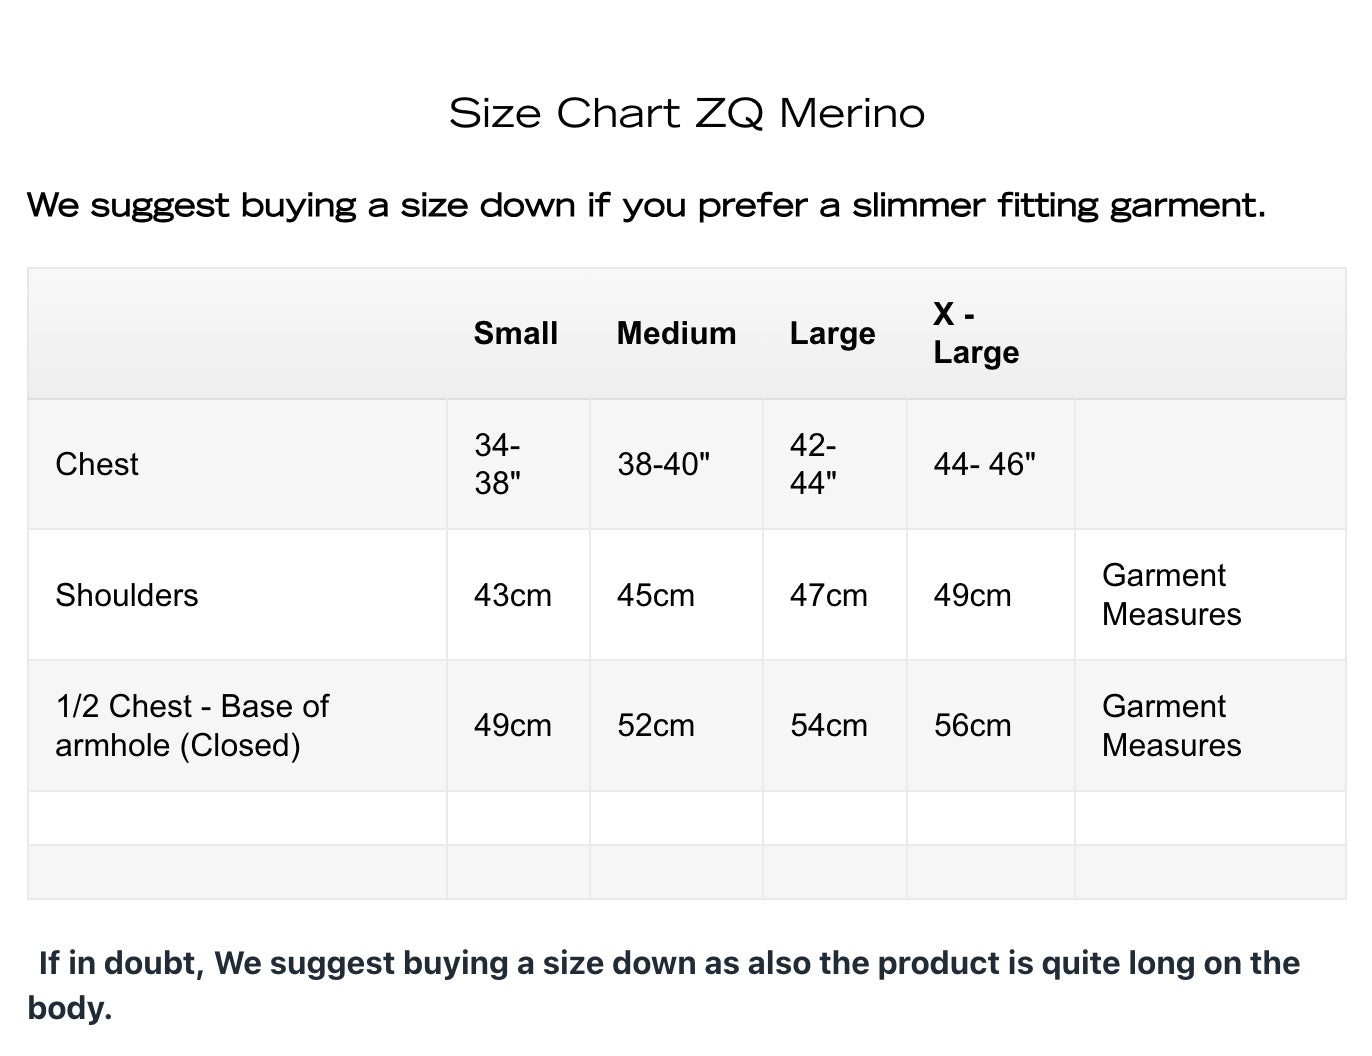Click the 43cm shoulders cell
The height and width of the screenshot is (1056, 1372).
coord(513,595)
